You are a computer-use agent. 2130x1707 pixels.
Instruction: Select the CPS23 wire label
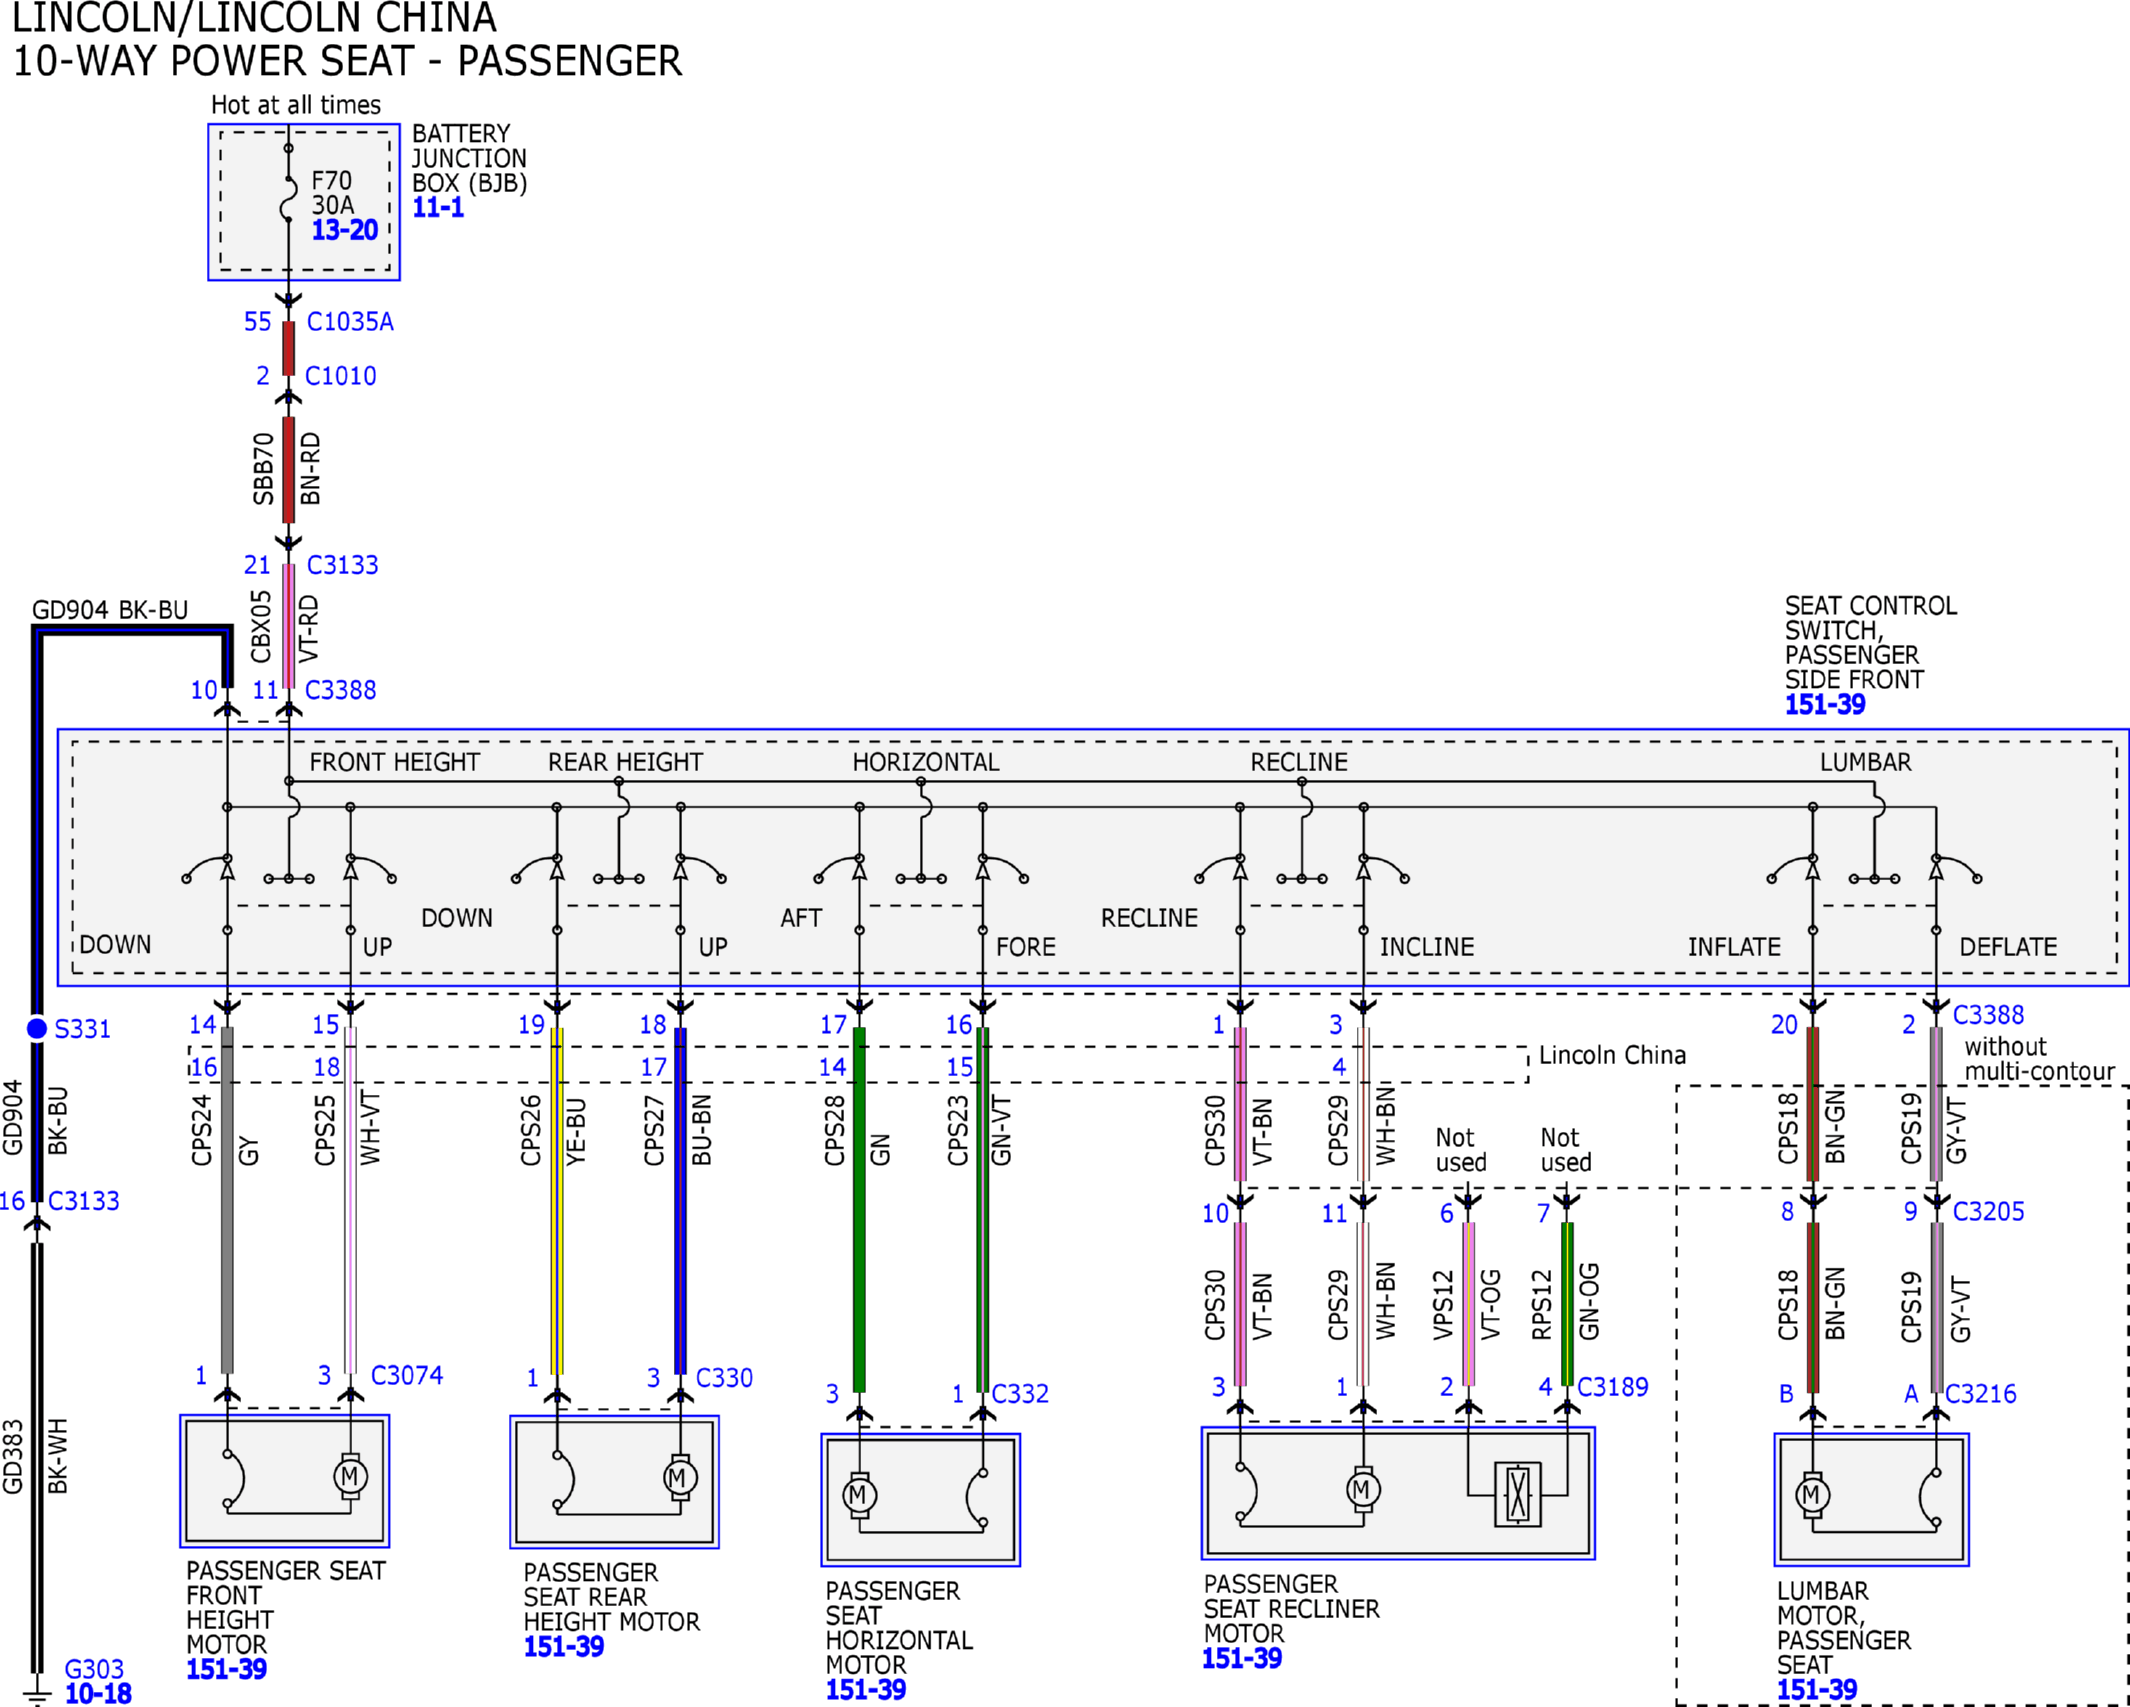tap(958, 1130)
